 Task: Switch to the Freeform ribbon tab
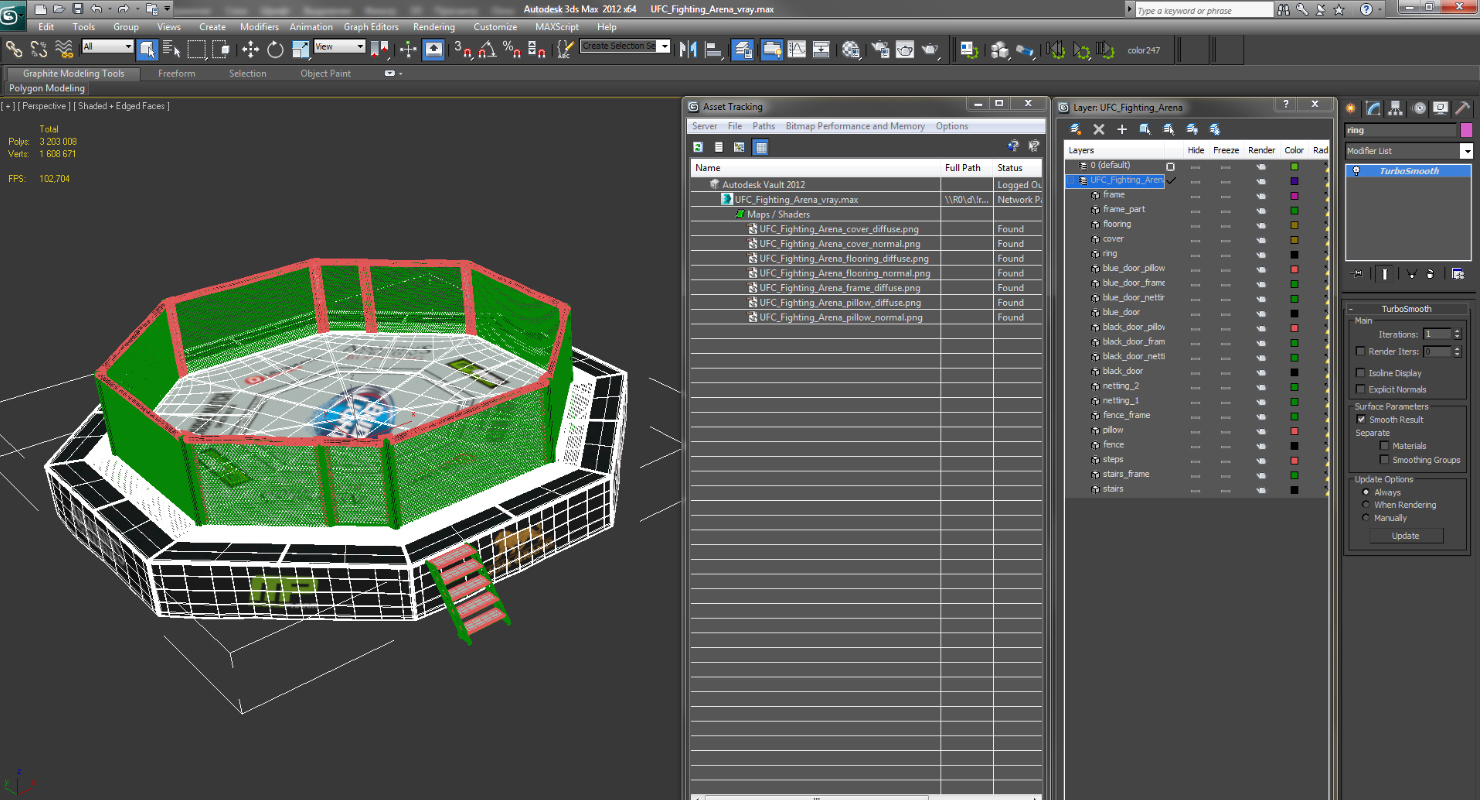pos(177,73)
